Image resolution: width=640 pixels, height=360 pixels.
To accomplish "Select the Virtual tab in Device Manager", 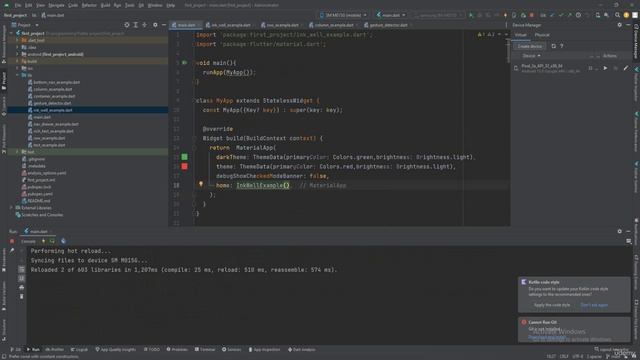I will click(x=520, y=35).
